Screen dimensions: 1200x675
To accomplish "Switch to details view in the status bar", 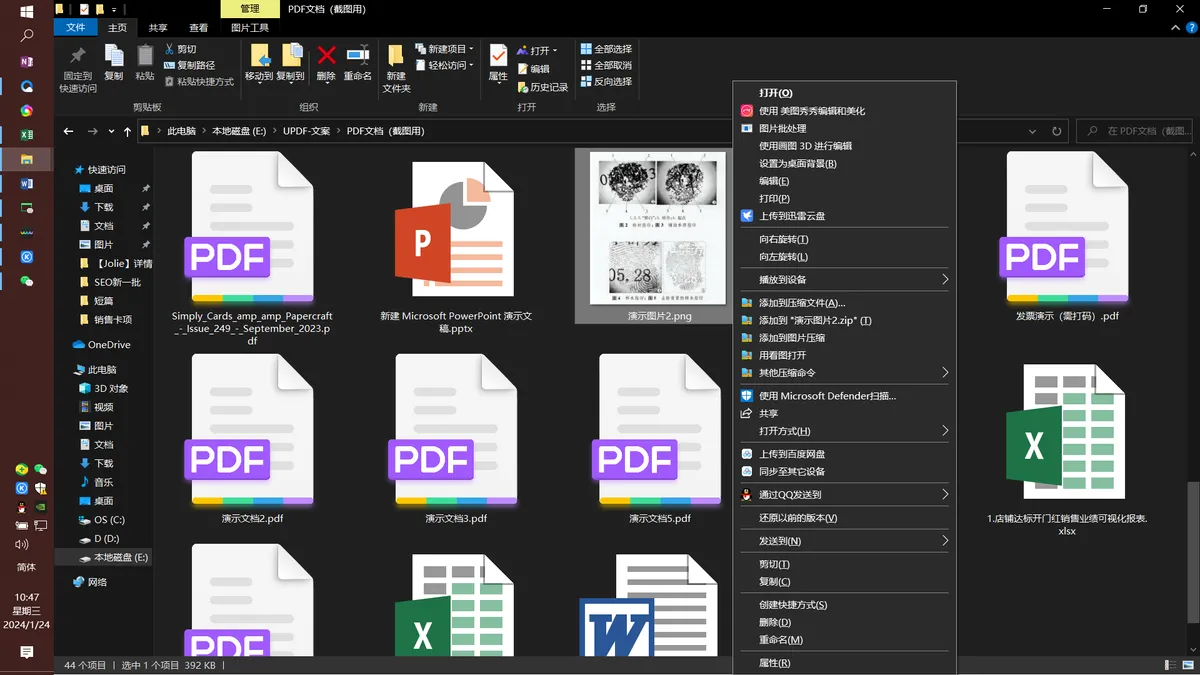I will pyautogui.click(x=1171, y=665).
